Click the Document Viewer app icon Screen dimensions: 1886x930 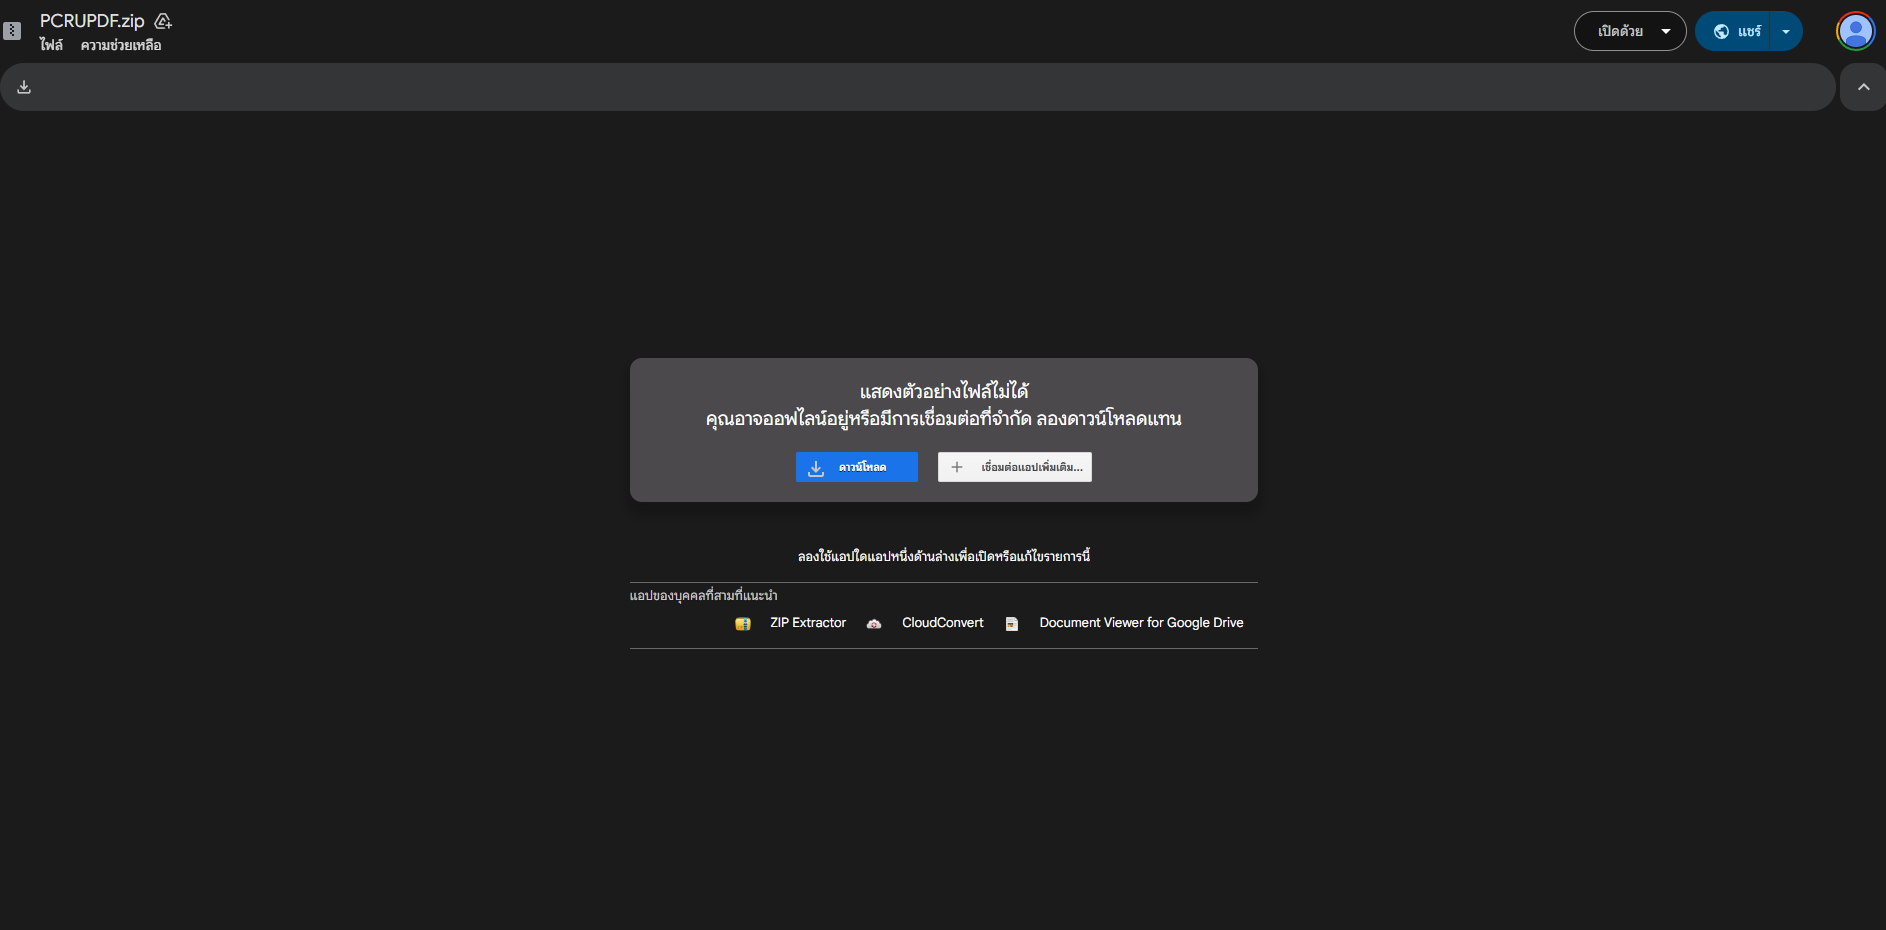pyautogui.click(x=1012, y=624)
